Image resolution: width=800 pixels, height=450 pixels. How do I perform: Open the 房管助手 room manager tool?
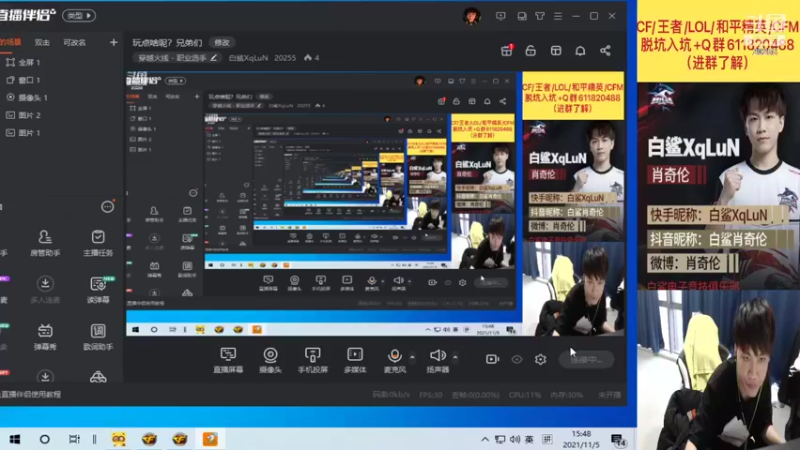45,243
